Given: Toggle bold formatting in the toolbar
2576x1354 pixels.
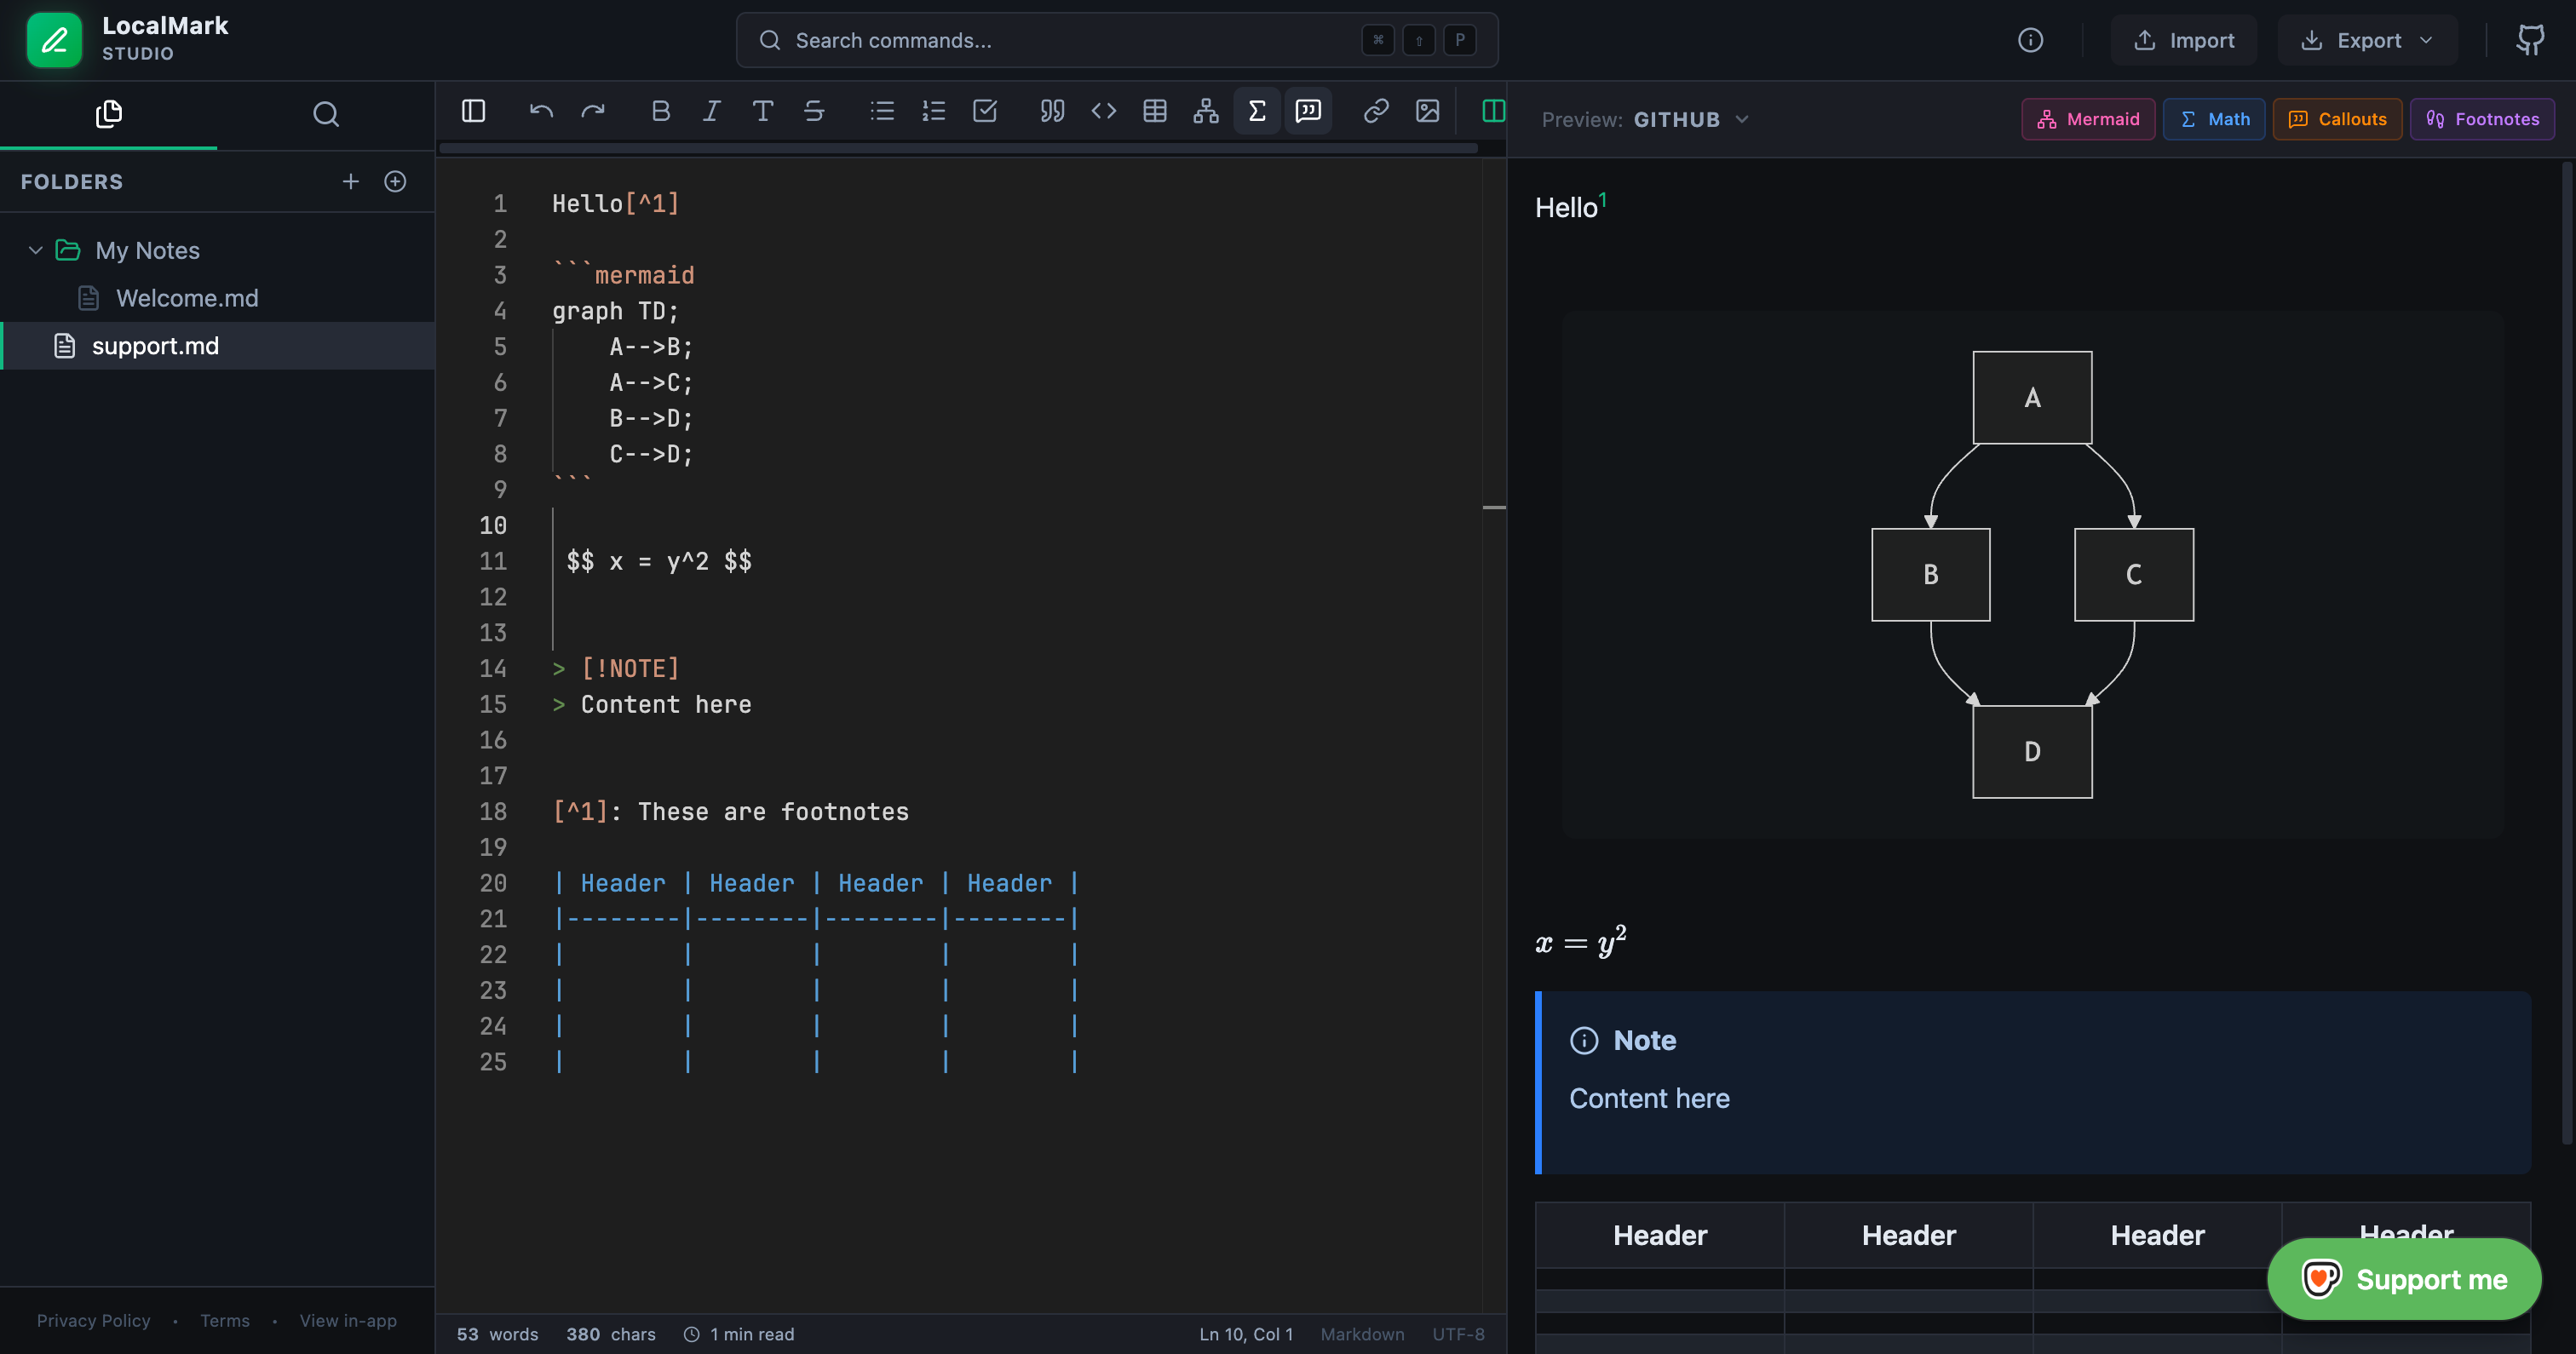Looking at the screenshot, I should point(660,111).
